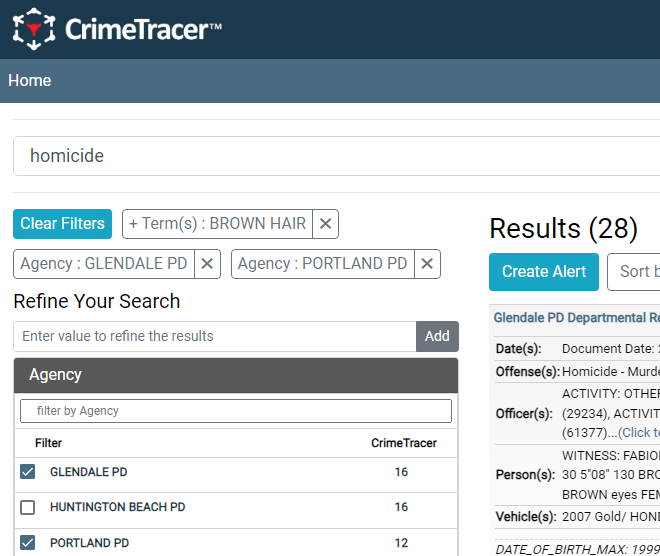Viewport: 660px width, 556px height.
Task: Remove the PORTLAND PD agency filter chip
Action: (x=427, y=264)
